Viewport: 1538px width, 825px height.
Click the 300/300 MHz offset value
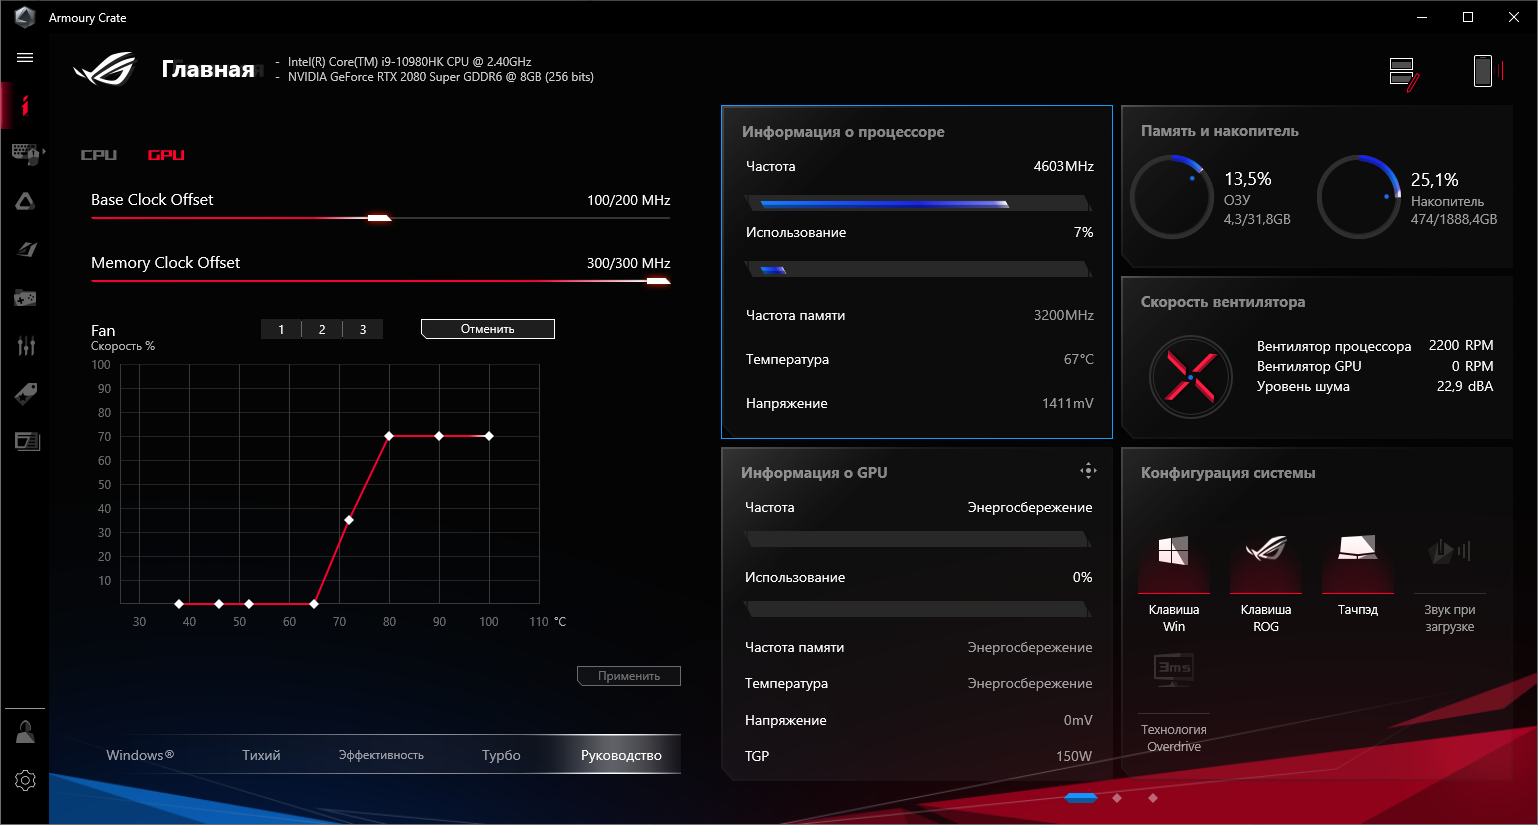(628, 263)
